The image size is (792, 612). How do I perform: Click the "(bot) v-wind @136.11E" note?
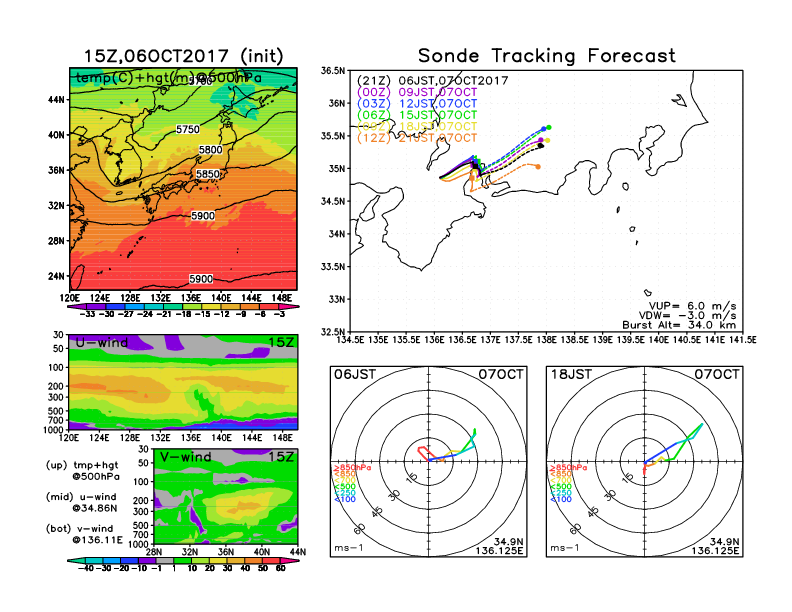[x=84, y=534]
